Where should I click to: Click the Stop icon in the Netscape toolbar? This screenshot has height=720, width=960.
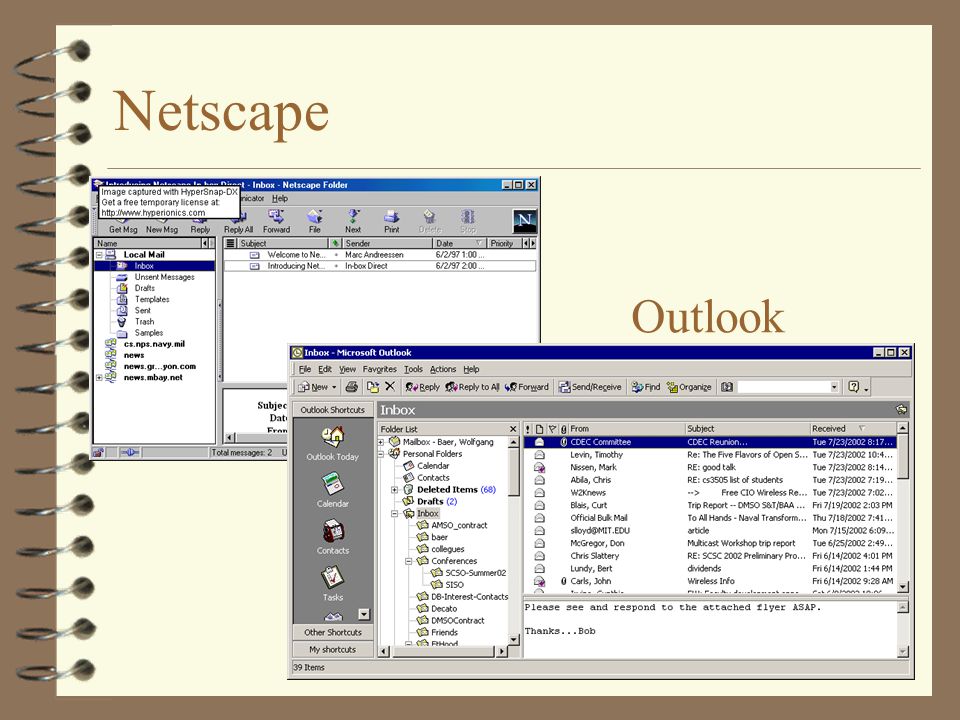(468, 216)
